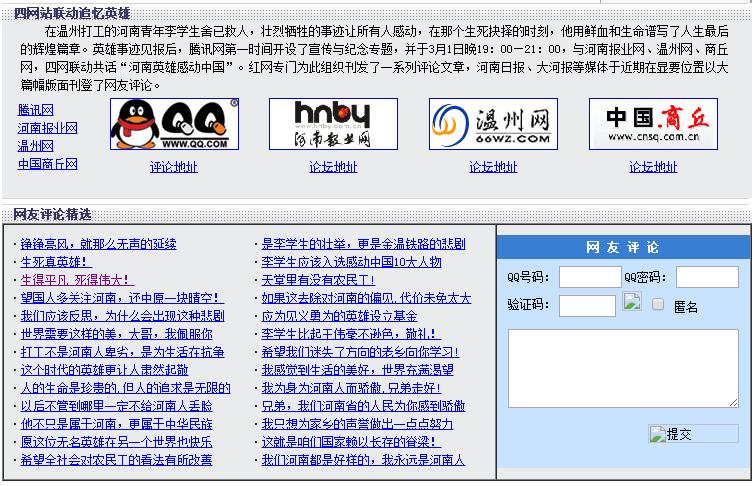Image resolution: width=755 pixels, height=486 pixels.
Task: Click 论坛地址 link under the 中国商丘 logo
Action: click(x=653, y=167)
